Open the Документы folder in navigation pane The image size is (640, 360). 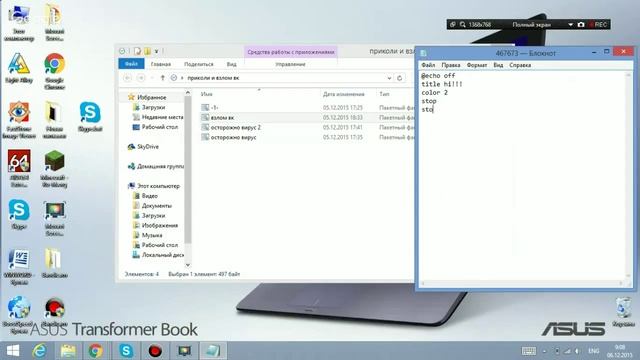coord(157,206)
